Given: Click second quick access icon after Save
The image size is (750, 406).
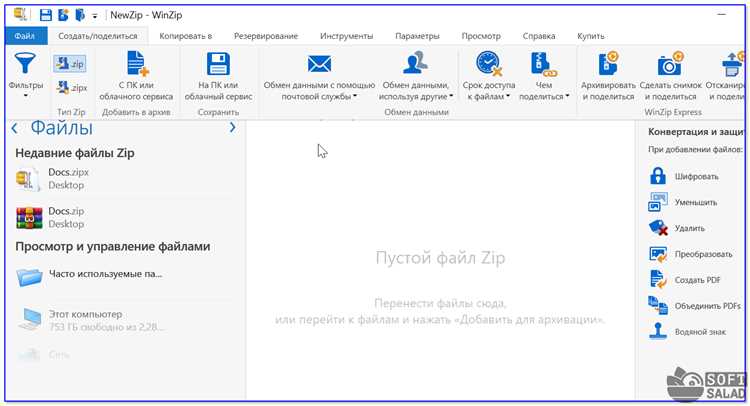Looking at the screenshot, I should tap(63, 15).
